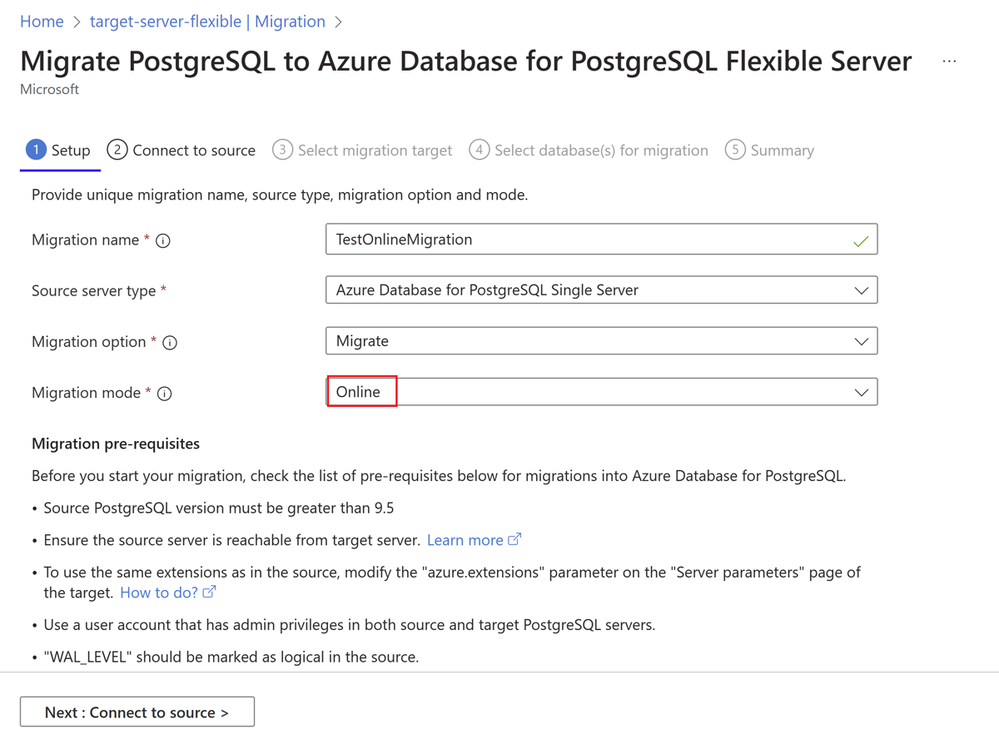Screen dimensions: 999x748
Task: Open the ellipsis more options menu
Action: tap(949, 62)
